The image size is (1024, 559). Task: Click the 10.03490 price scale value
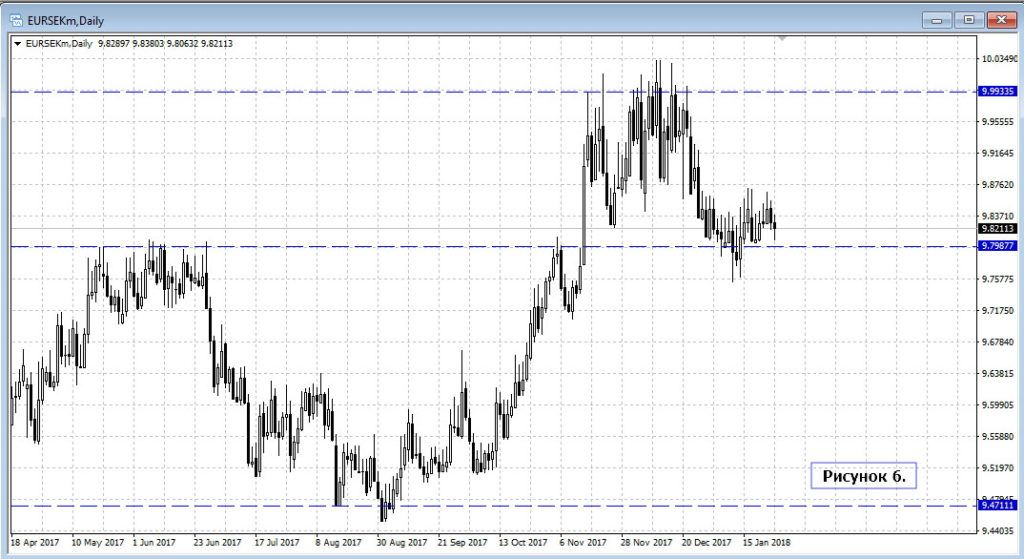[998, 60]
